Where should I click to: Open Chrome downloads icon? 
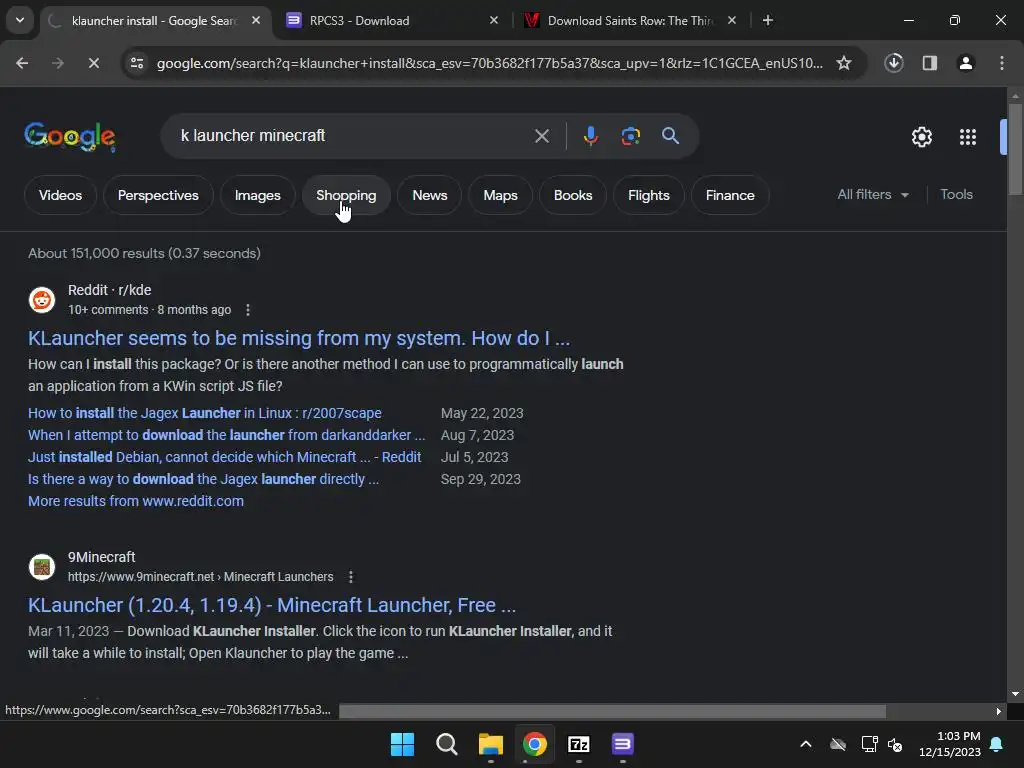894,63
